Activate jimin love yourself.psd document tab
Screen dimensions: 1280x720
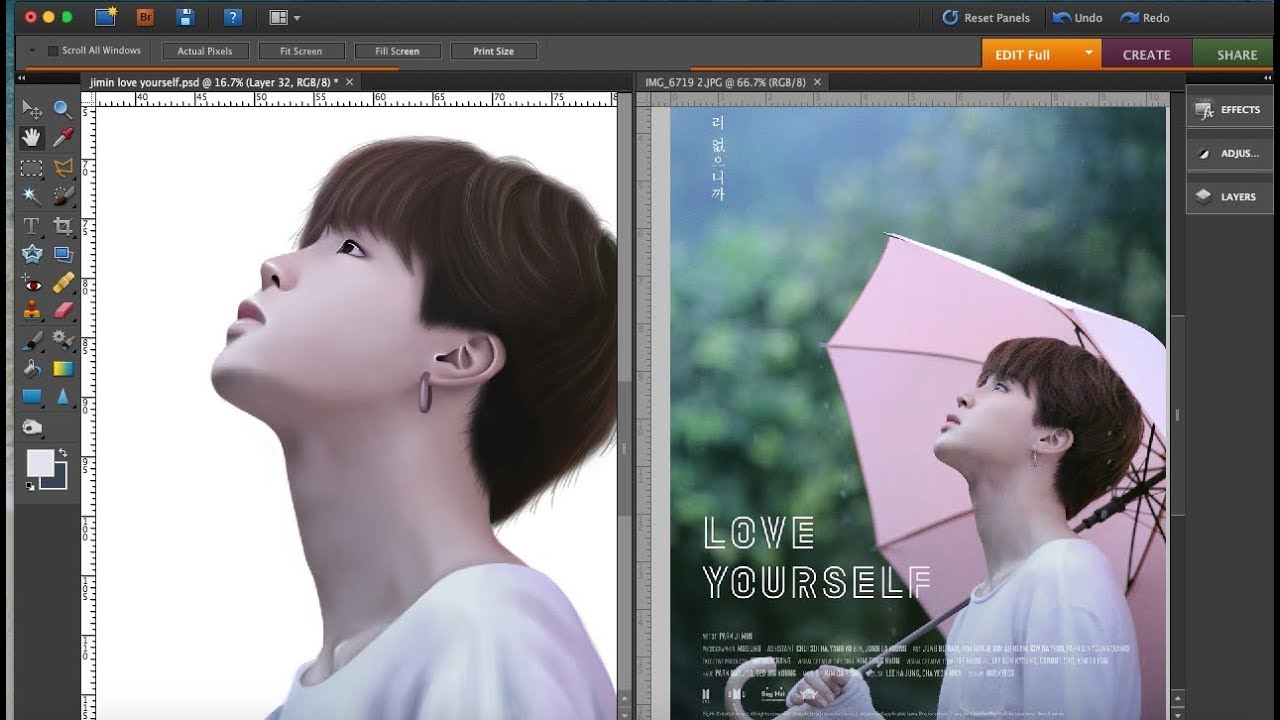click(214, 82)
